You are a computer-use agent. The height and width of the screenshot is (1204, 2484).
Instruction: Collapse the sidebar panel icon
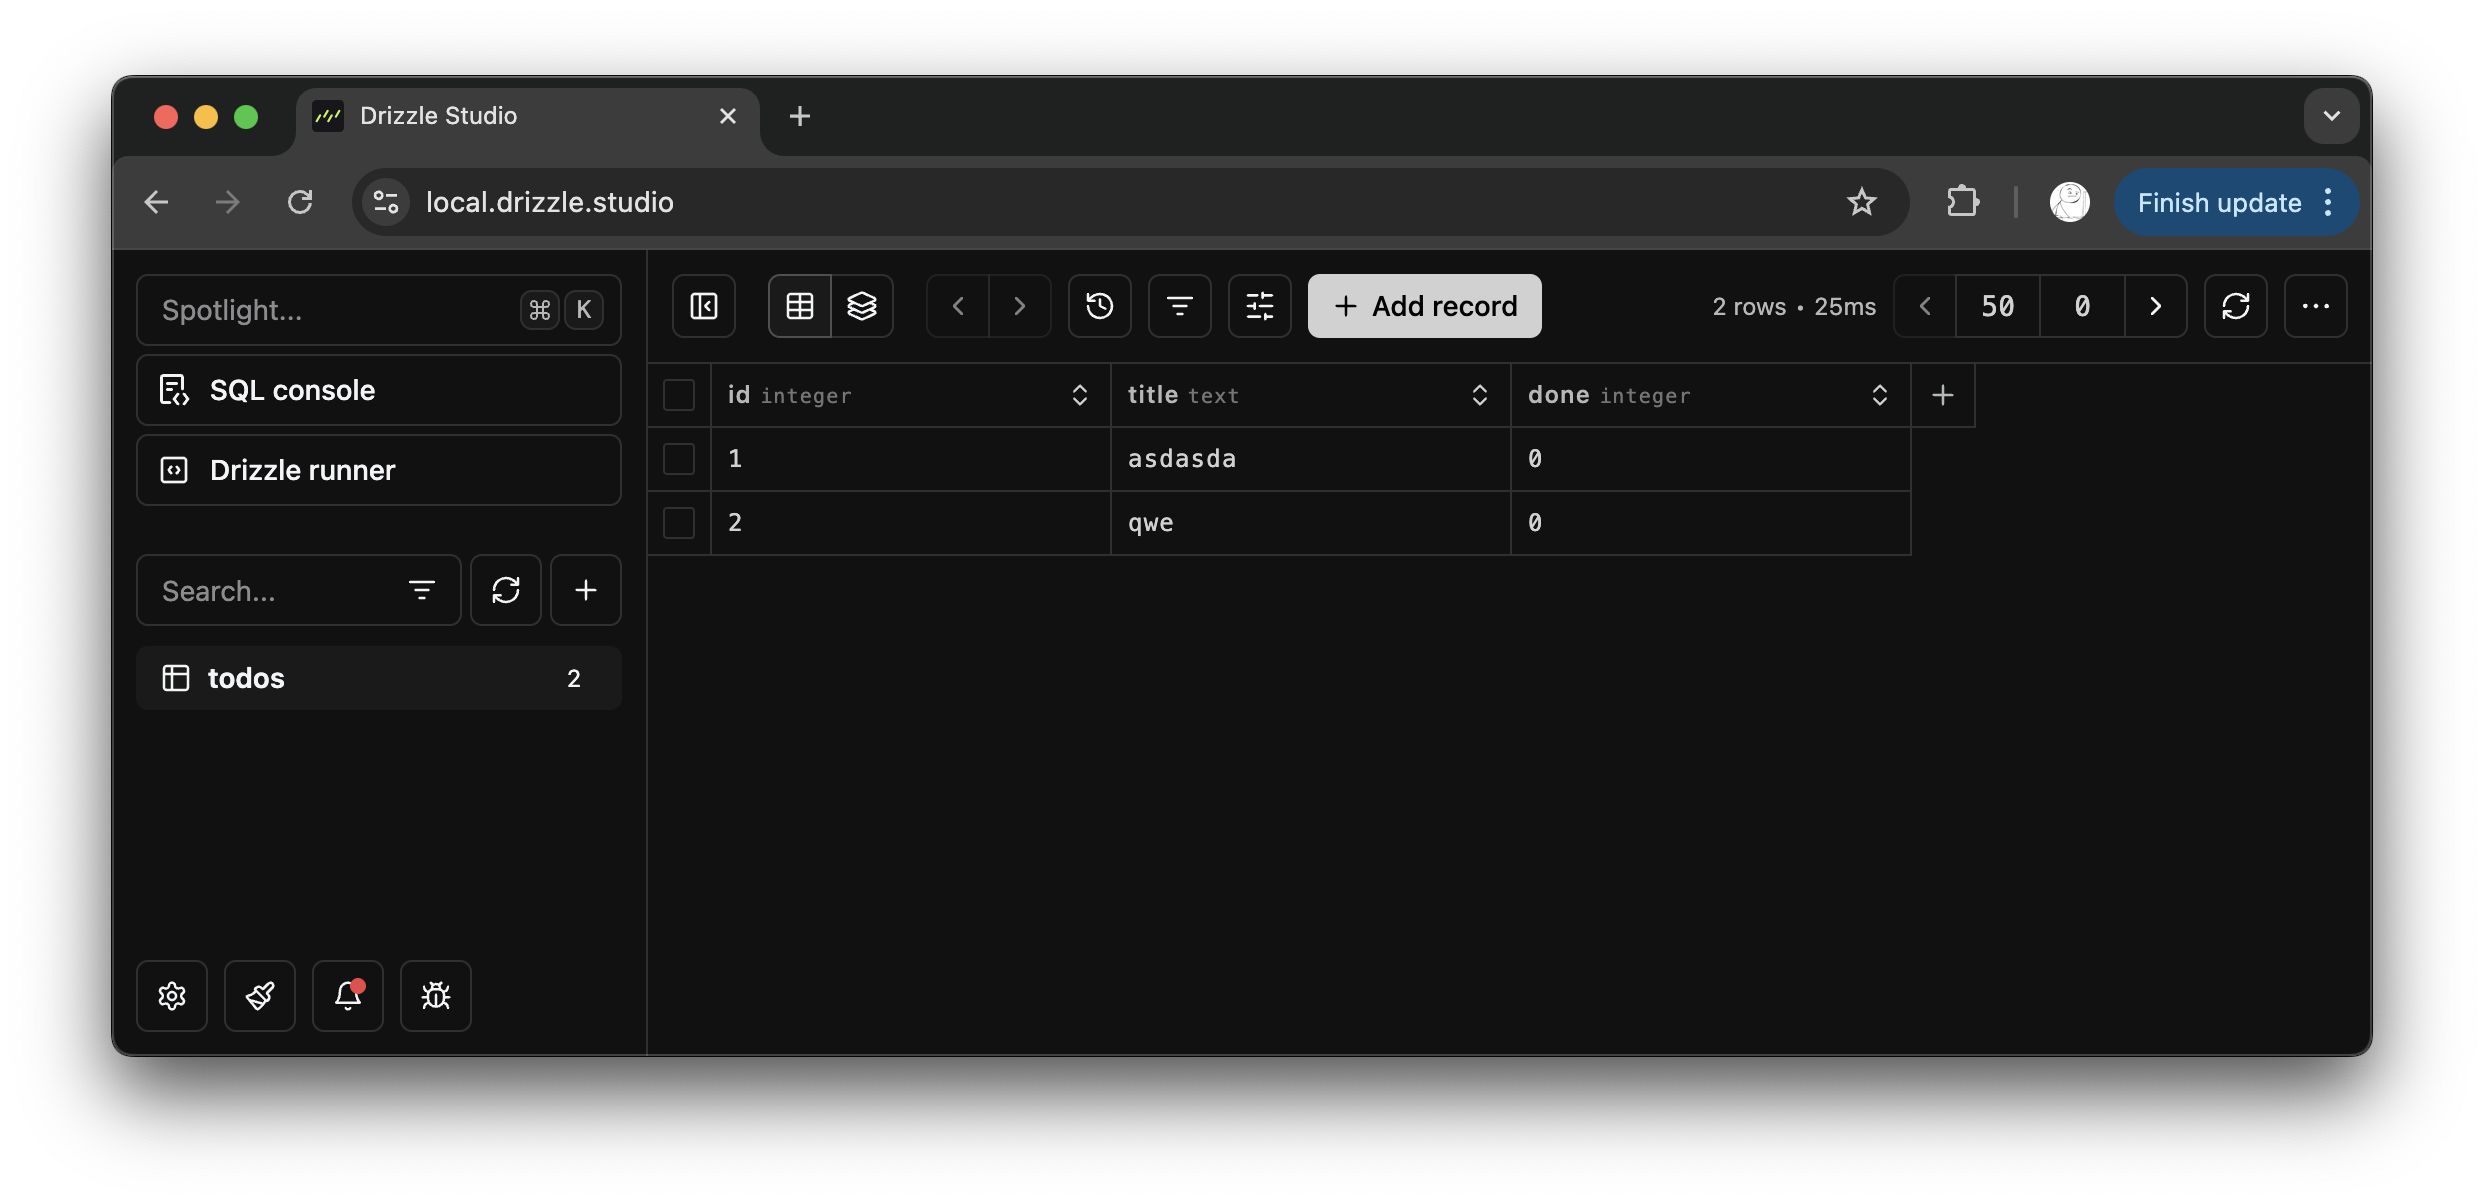pyautogui.click(x=704, y=306)
